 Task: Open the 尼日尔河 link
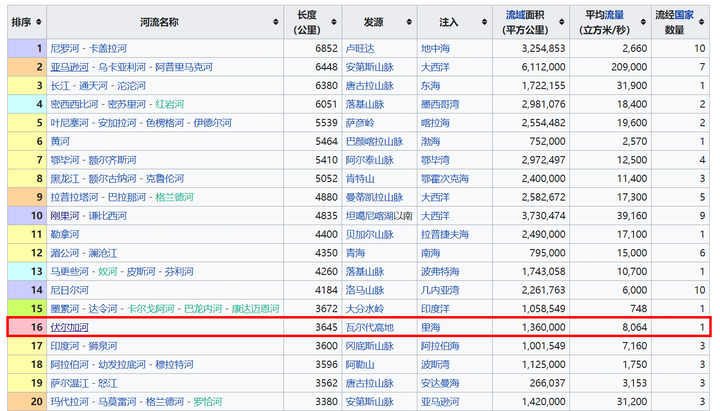point(69,290)
